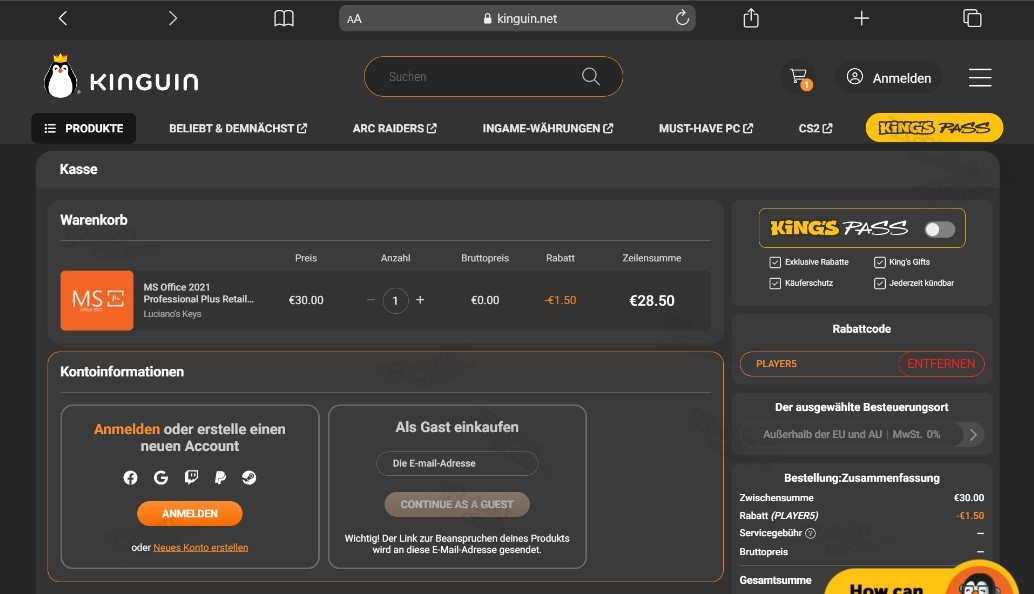
Task: Sign in using the PayPal icon
Action: pos(219,477)
